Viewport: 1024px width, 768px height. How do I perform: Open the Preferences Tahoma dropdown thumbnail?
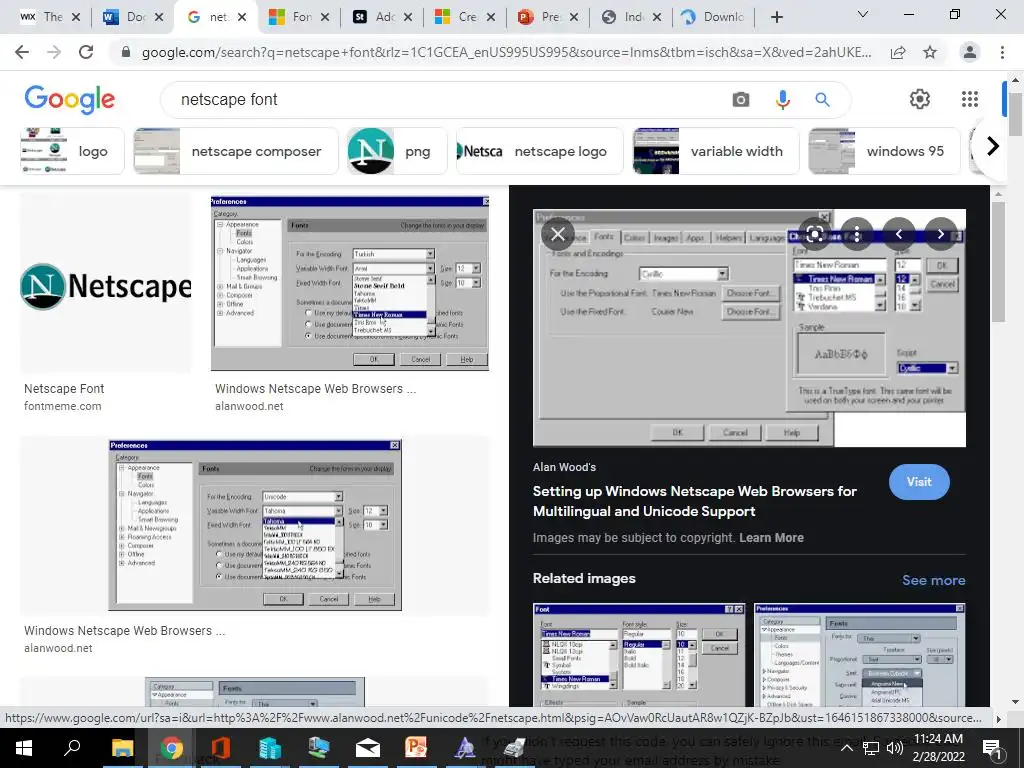(x=255, y=525)
